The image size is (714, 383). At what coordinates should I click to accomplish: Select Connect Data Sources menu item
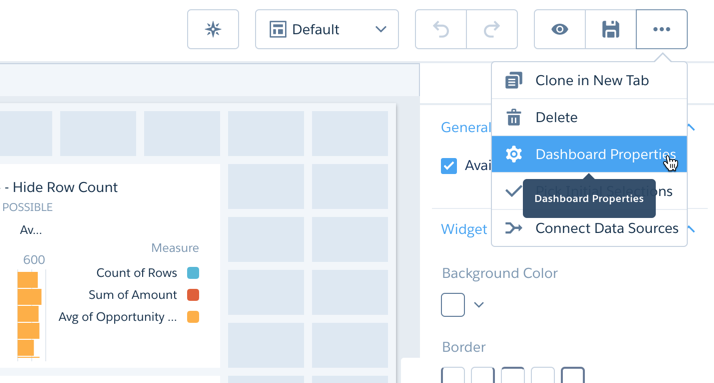click(589, 228)
